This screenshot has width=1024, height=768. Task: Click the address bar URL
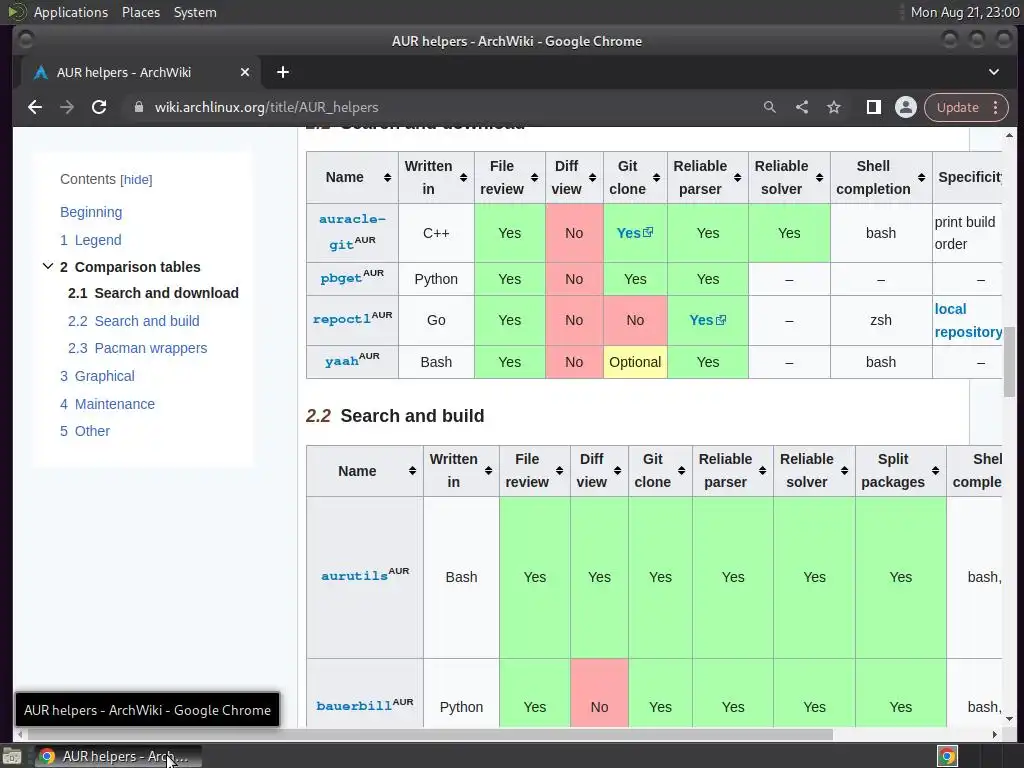(266, 107)
